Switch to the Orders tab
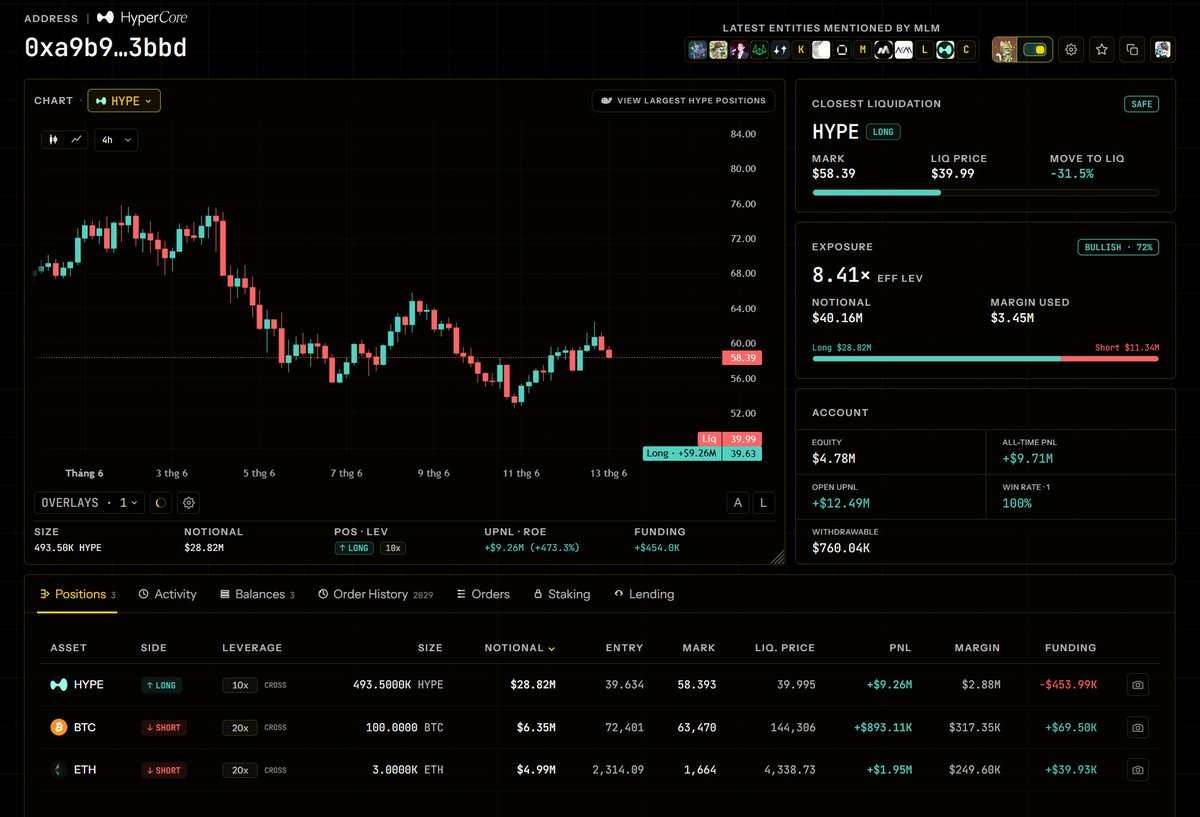 [483, 594]
